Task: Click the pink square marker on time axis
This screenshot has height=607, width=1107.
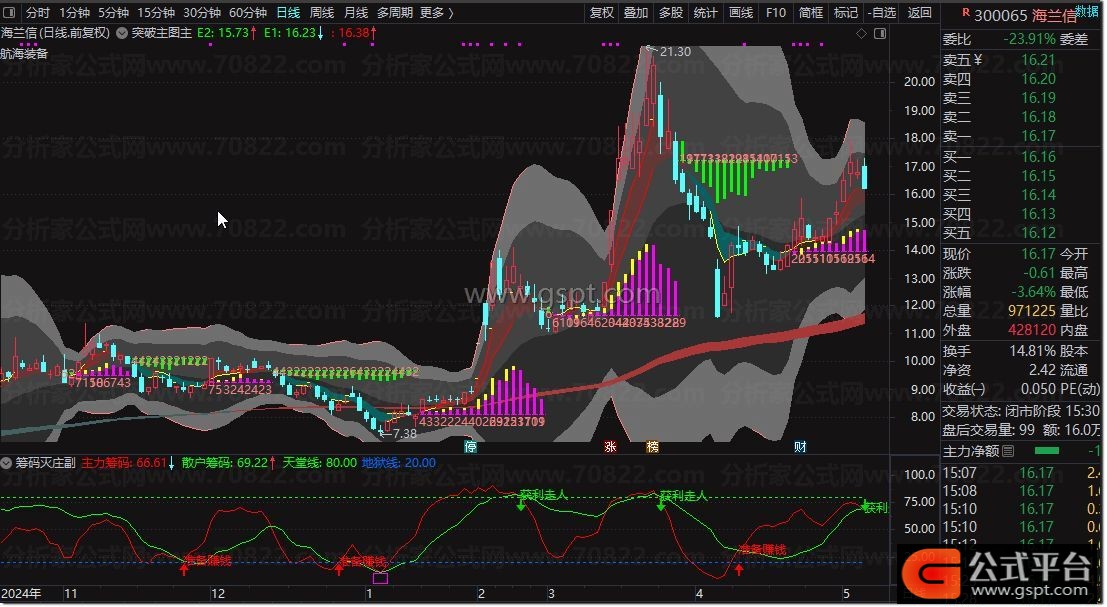Action: [380, 578]
